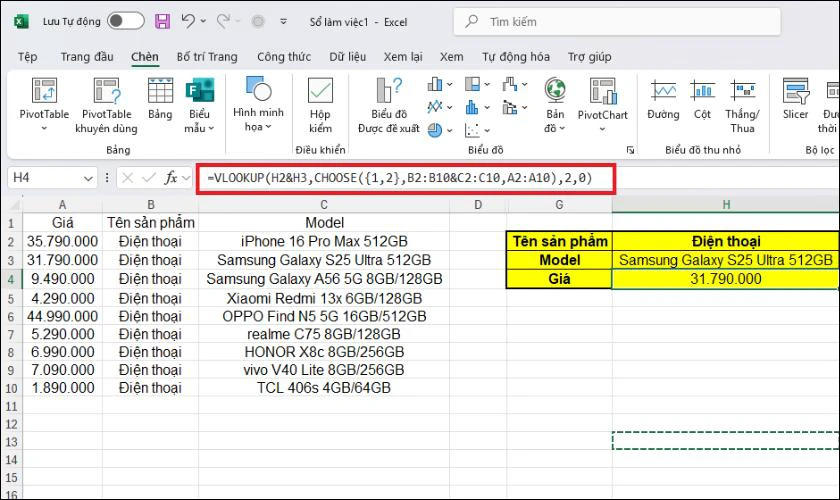Click yellow Giá label cell
Viewport: 840px width, 500px height.
(559, 279)
